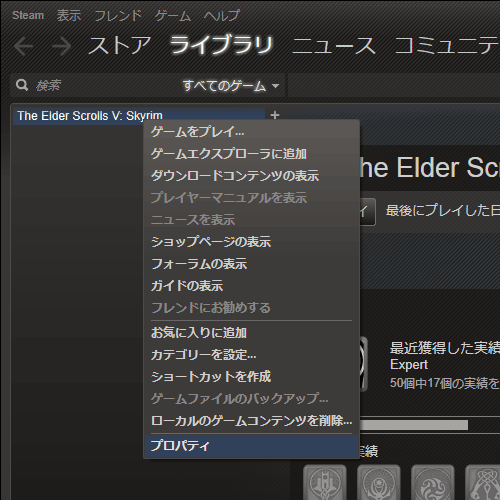Viewport: 500px width, 500px height.
Task: Open the ゲーム menu
Action: 173,15
